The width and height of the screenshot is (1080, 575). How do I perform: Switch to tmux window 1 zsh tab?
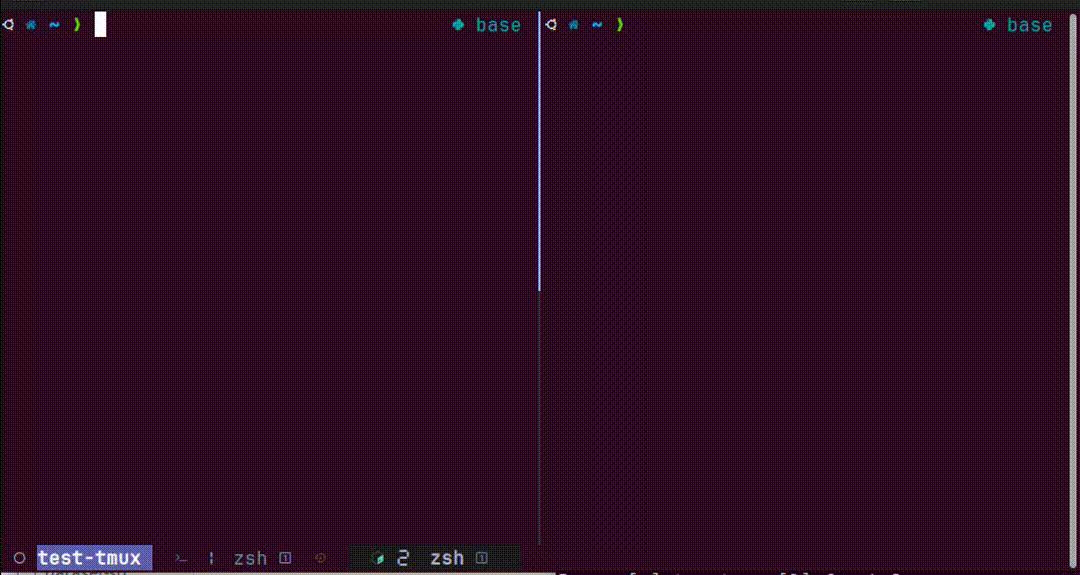point(249,558)
